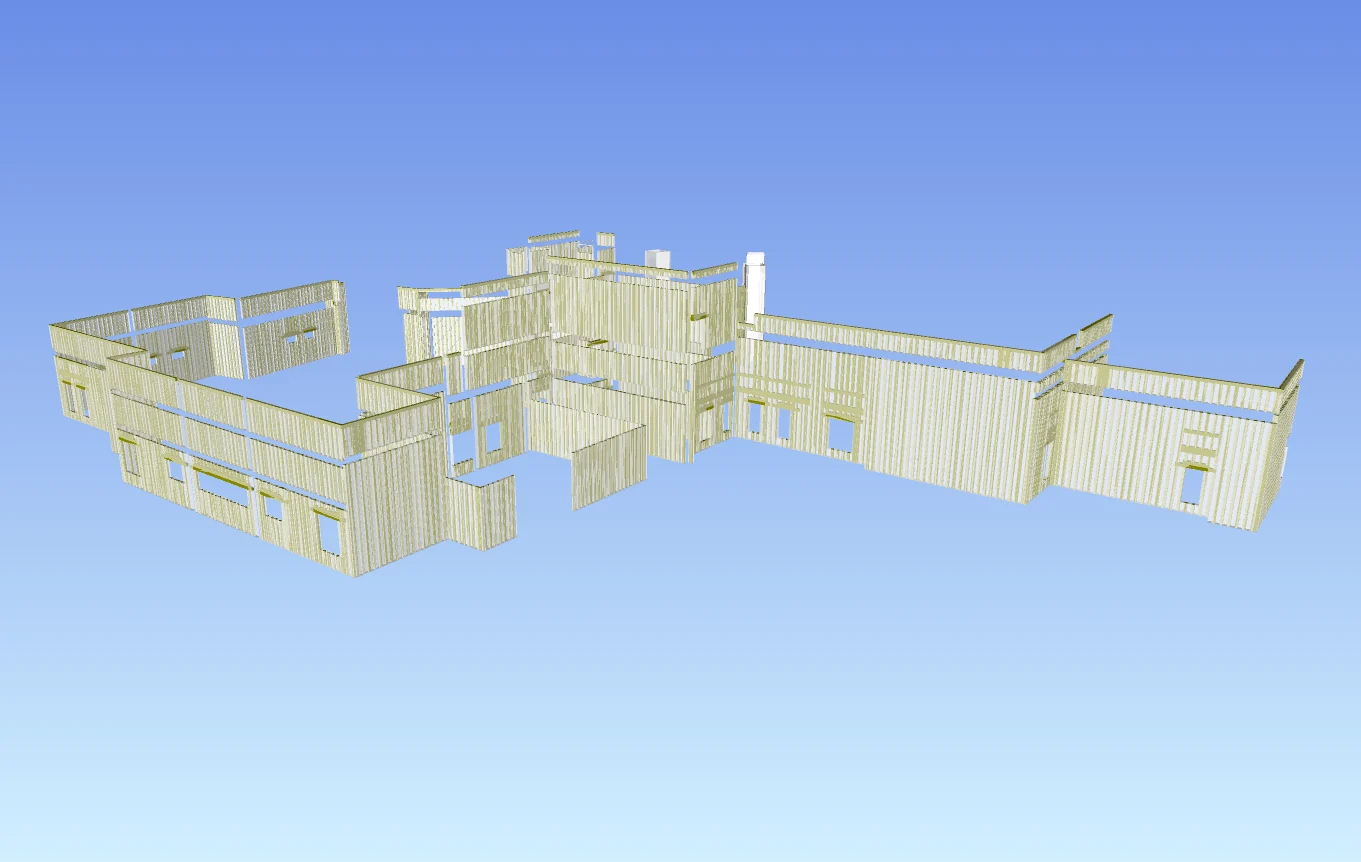
Task: Click the topmost small wall segment on roof
Action: click(x=553, y=238)
